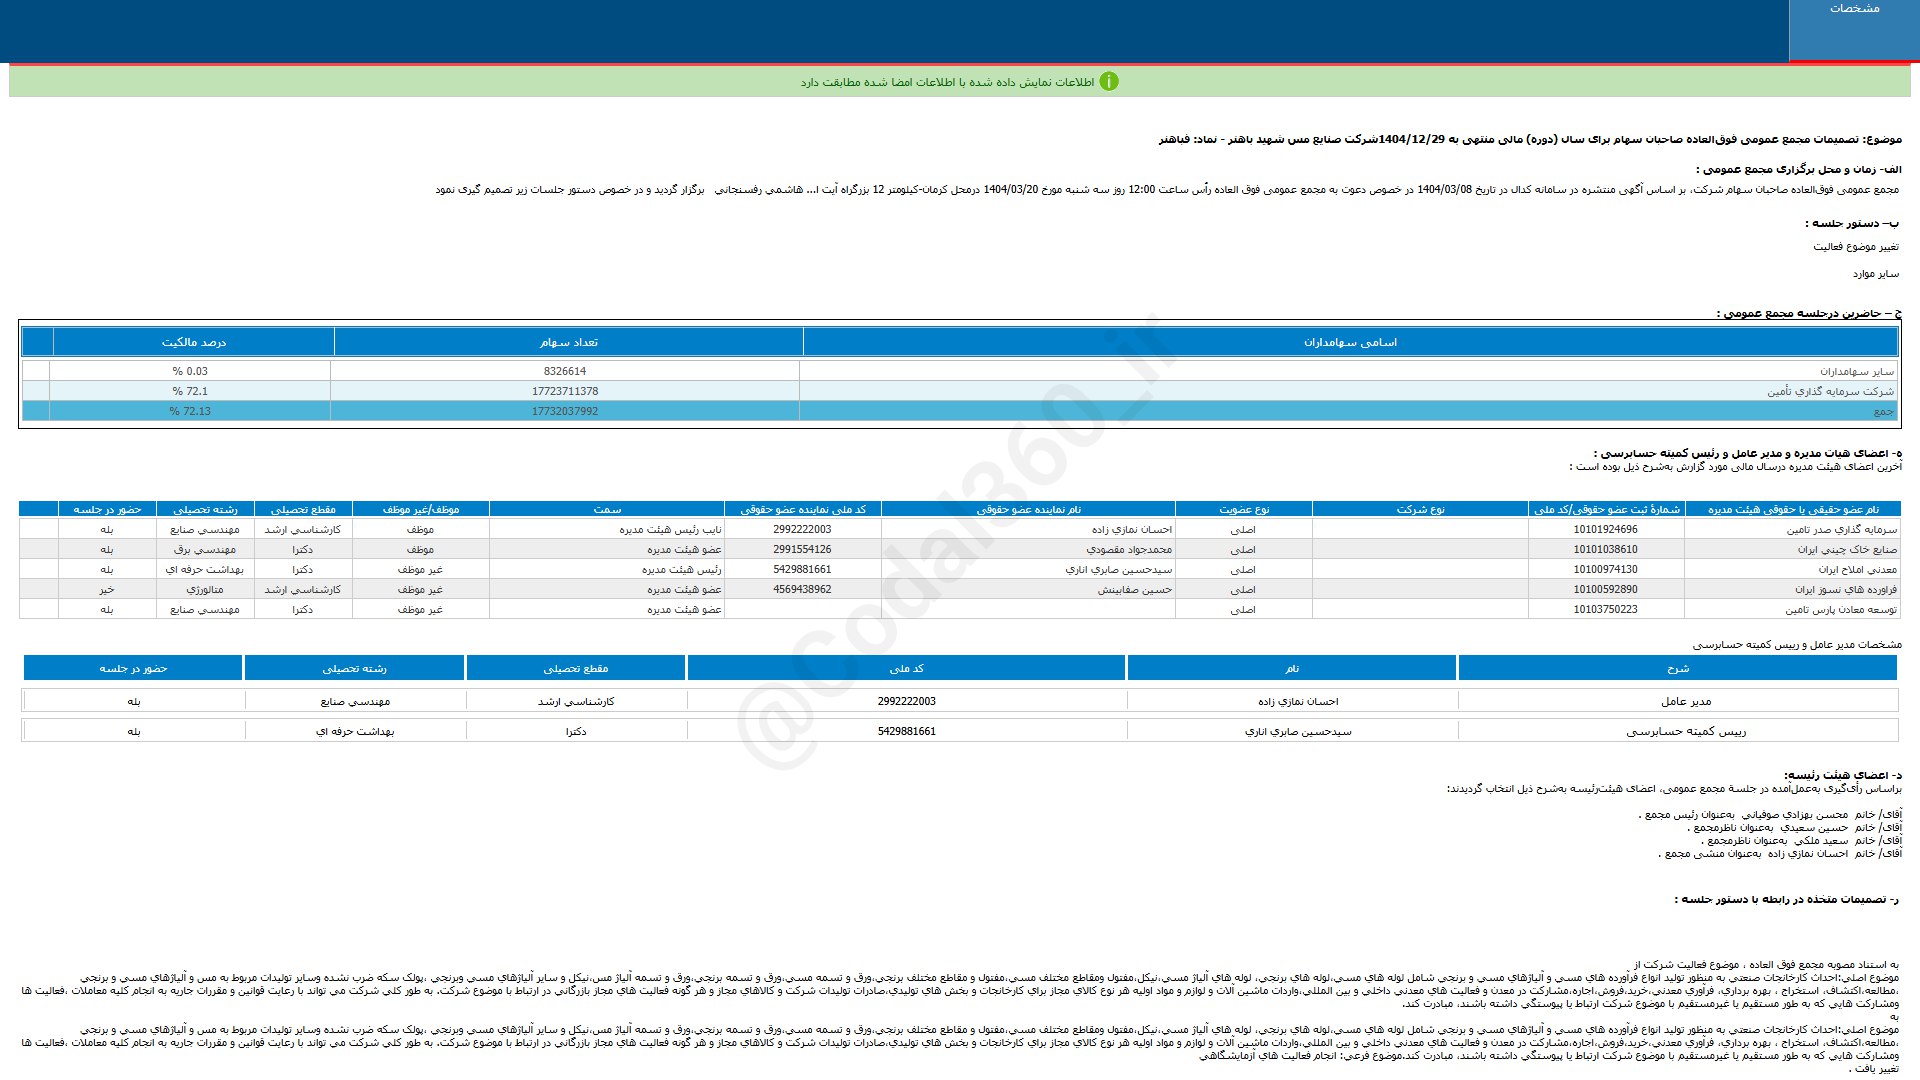Click registration number 10100974130
This screenshot has height=1080, width=1920.
click(1605, 569)
